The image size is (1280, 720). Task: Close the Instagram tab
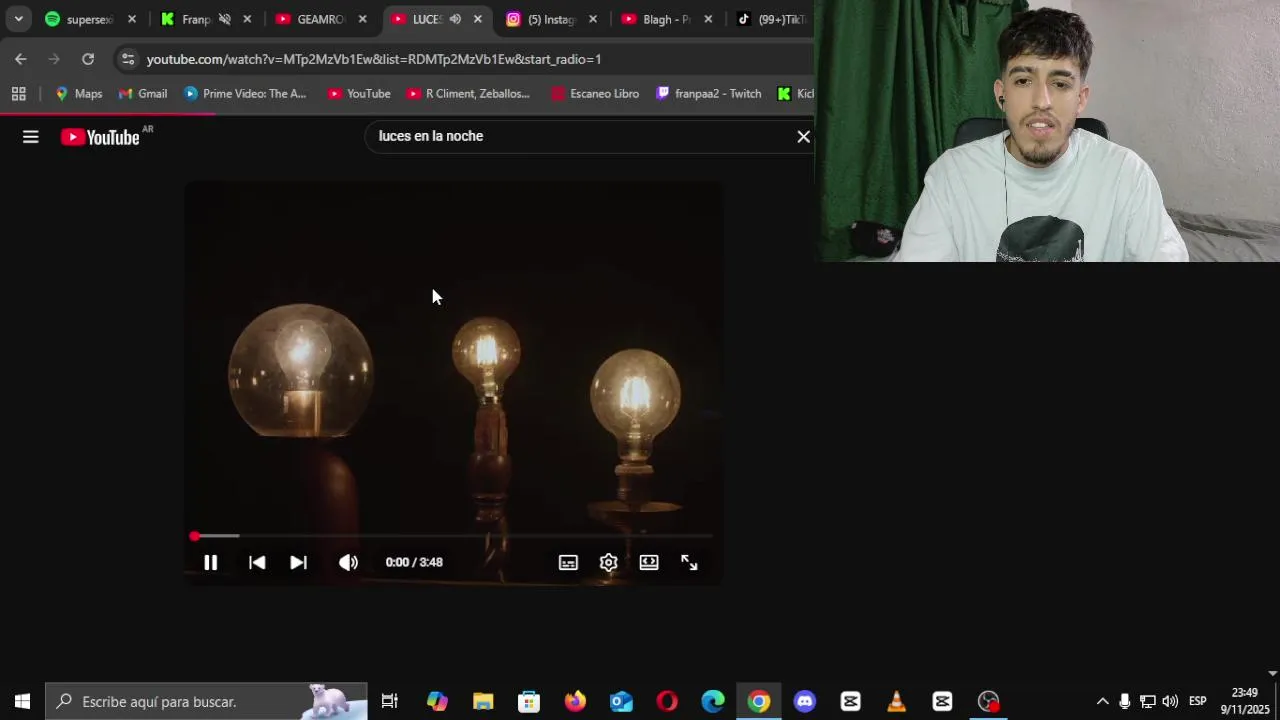(x=593, y=19)
